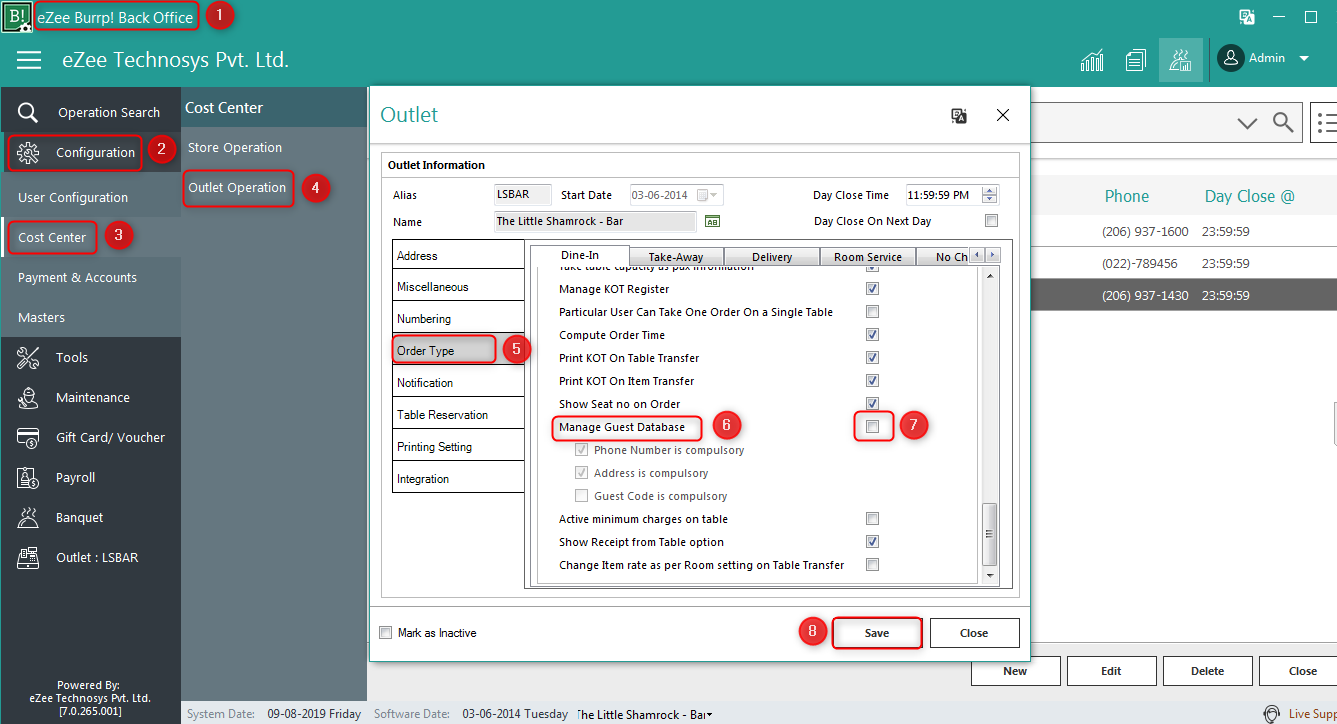Check the Mark as Inactive checkbox

[x=386, y=633]
